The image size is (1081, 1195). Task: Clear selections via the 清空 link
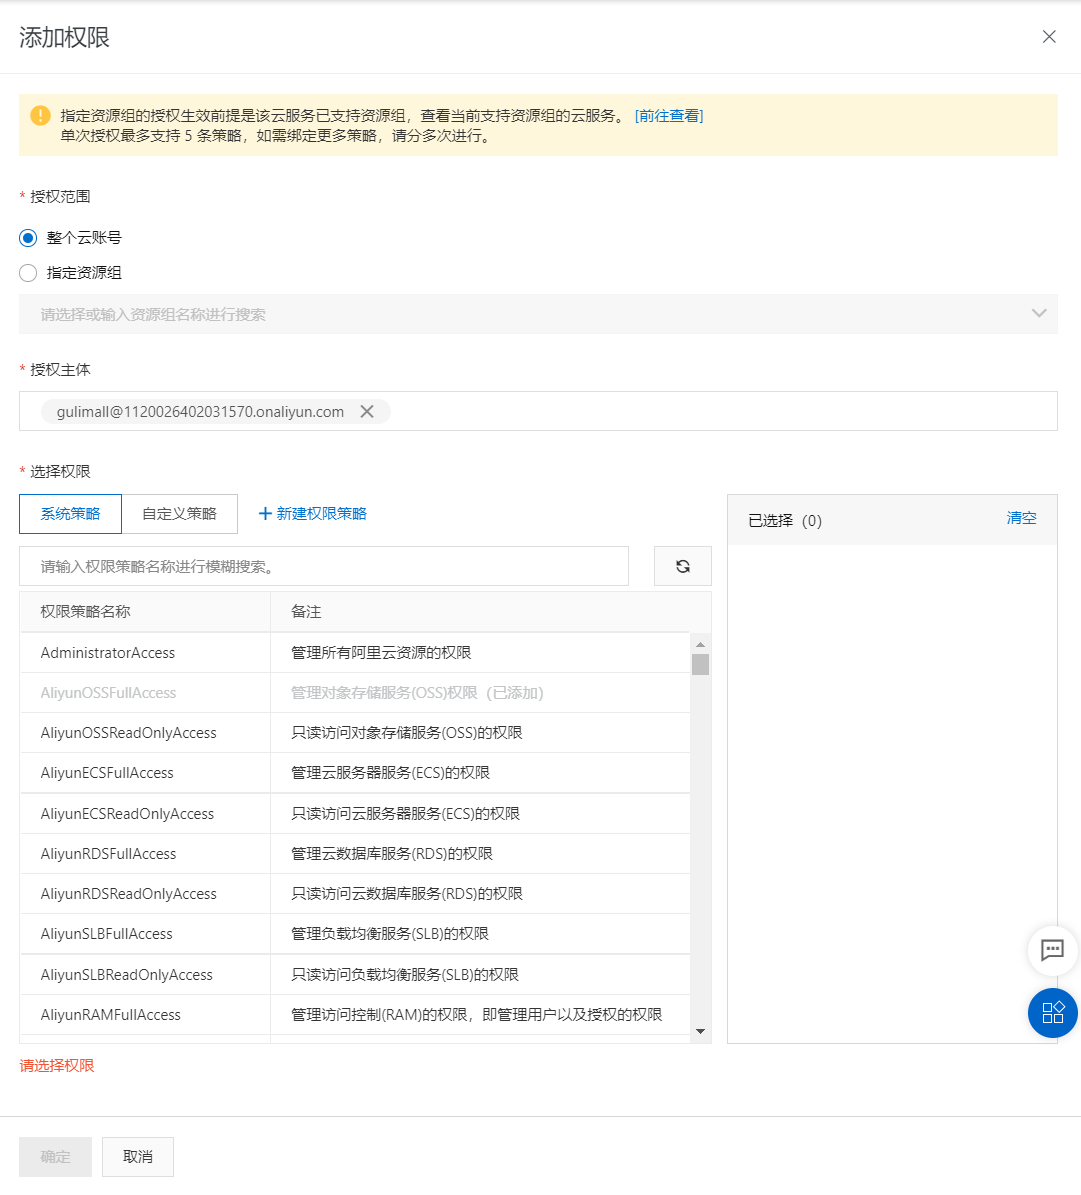(x=1021, y=518)
